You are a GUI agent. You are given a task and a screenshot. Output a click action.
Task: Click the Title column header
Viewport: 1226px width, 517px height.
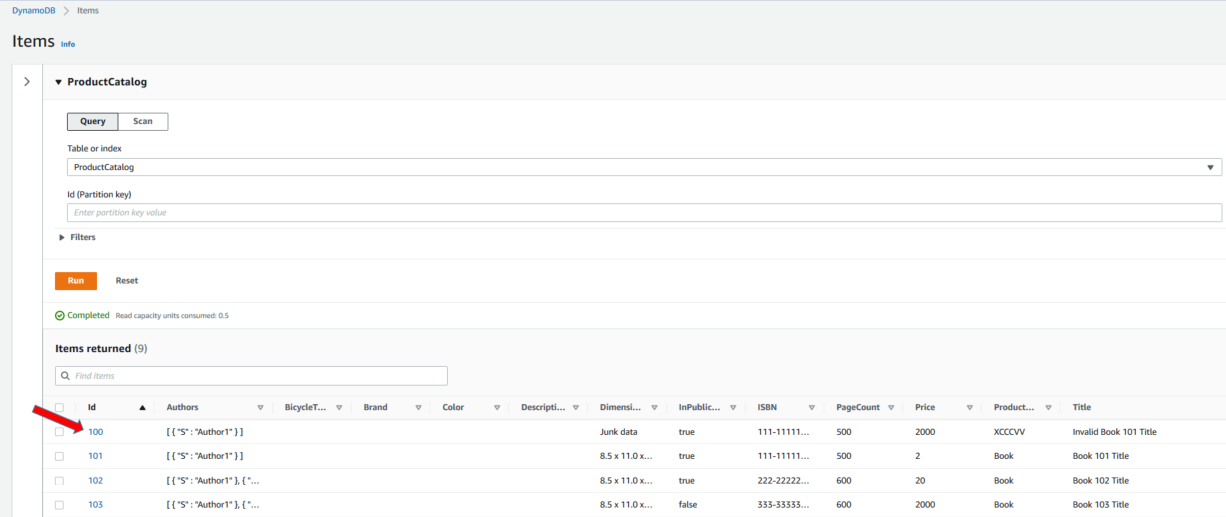(1081, 408)
